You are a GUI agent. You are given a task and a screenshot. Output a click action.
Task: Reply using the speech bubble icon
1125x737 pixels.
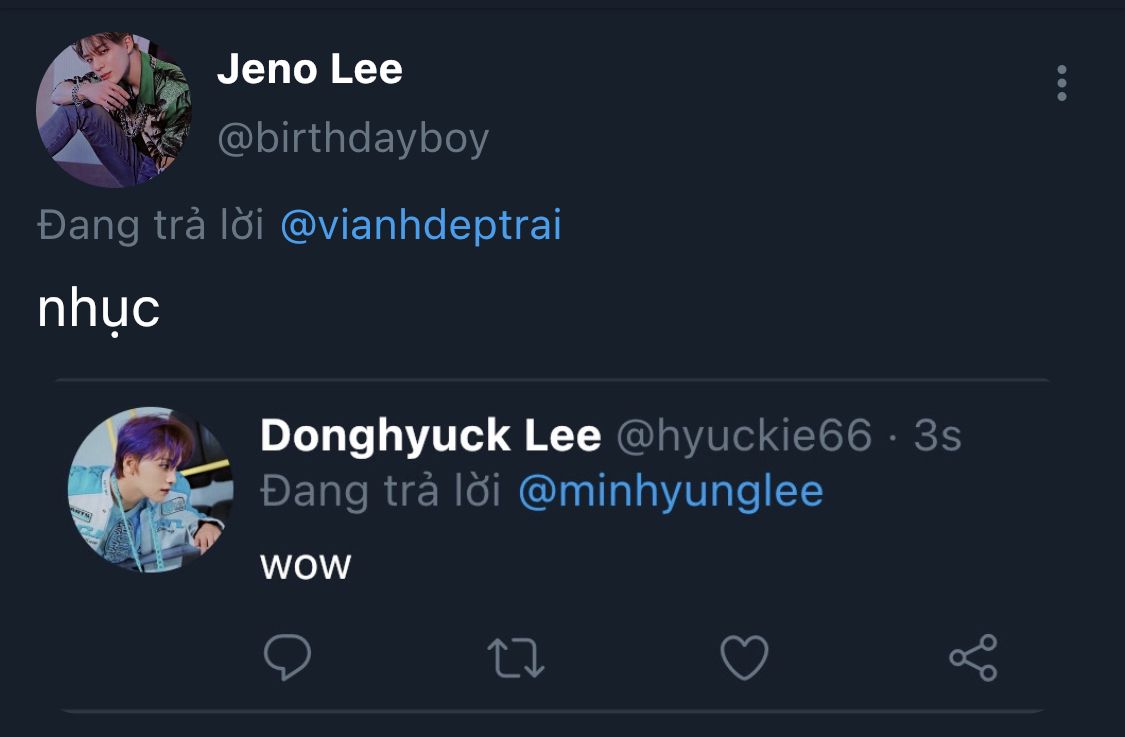point(287,657)
